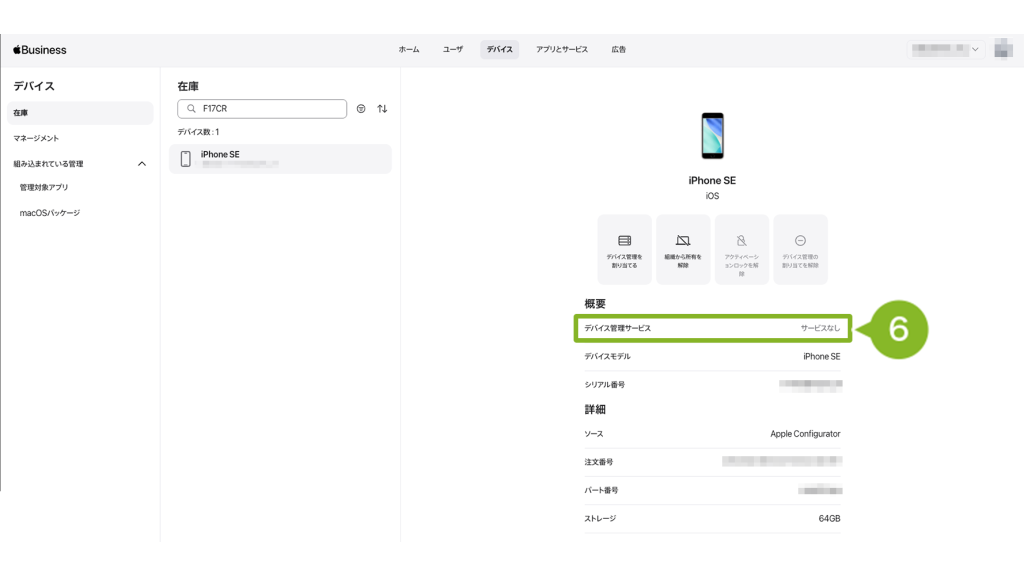Open macOSパッケージ in the sidebar
This screenshot has width=1024, height=576.
[x=50, y=213]
